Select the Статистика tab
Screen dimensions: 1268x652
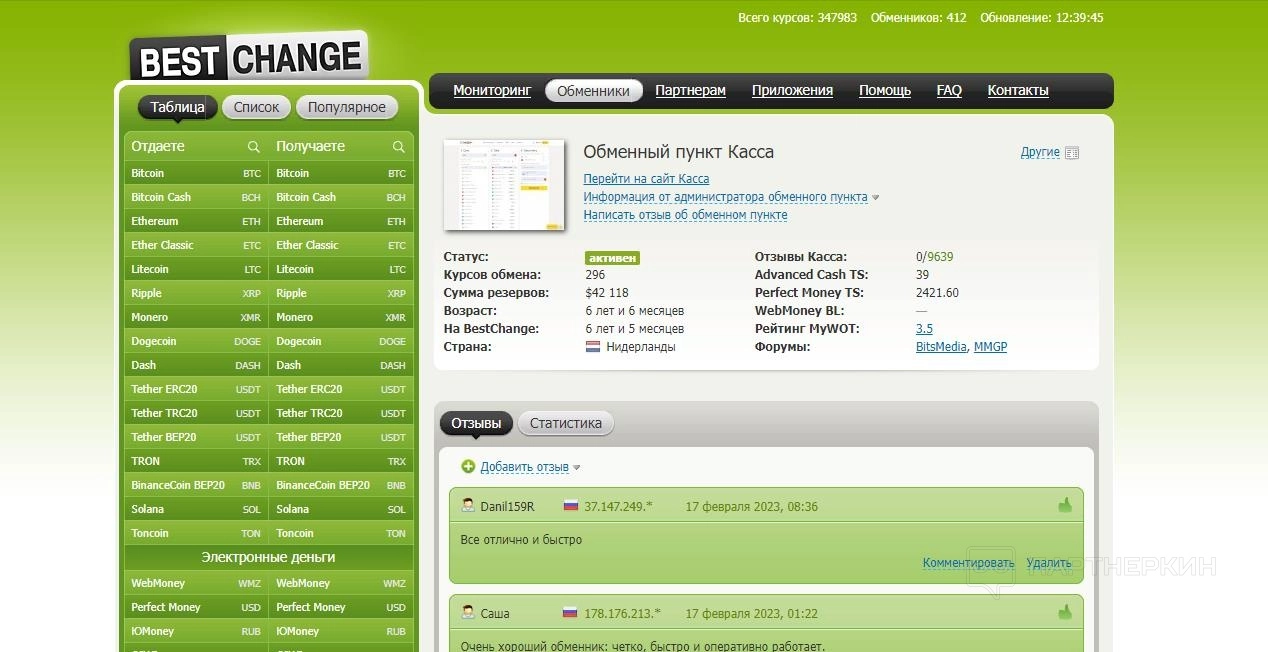(x=566, y=423)
